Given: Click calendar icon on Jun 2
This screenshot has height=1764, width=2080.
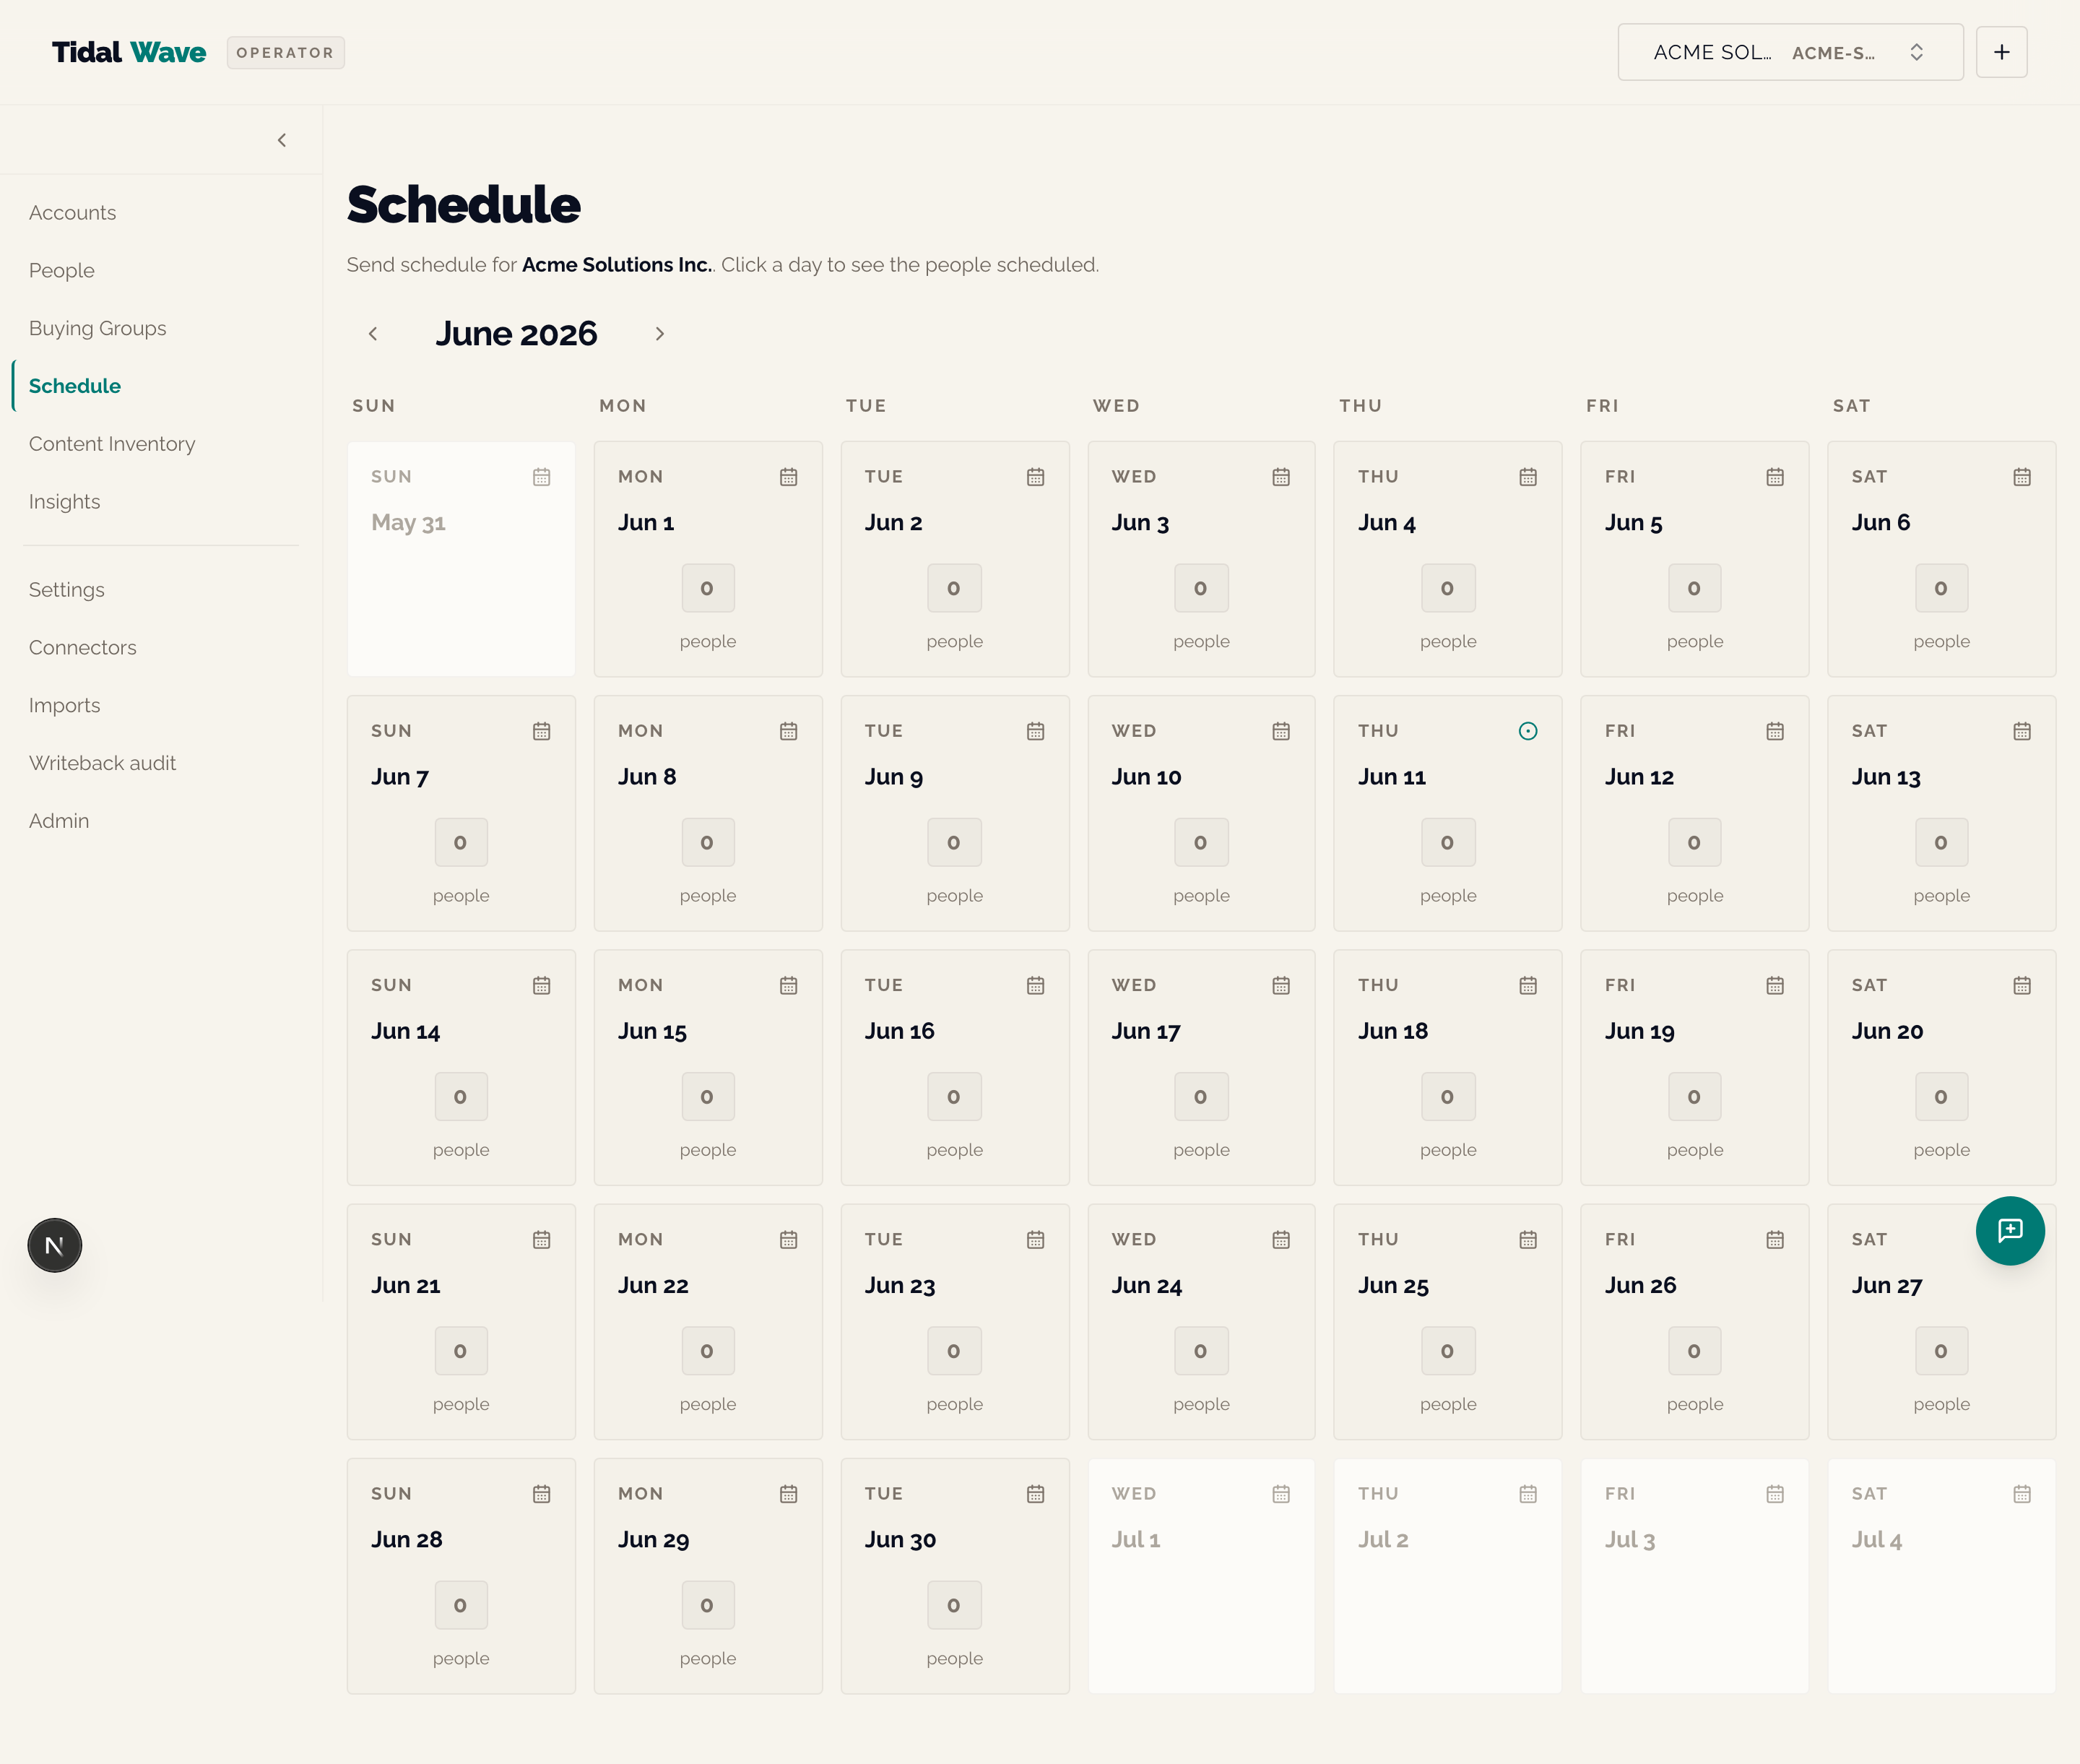Looking at the screenshot, I should 1035,477.
